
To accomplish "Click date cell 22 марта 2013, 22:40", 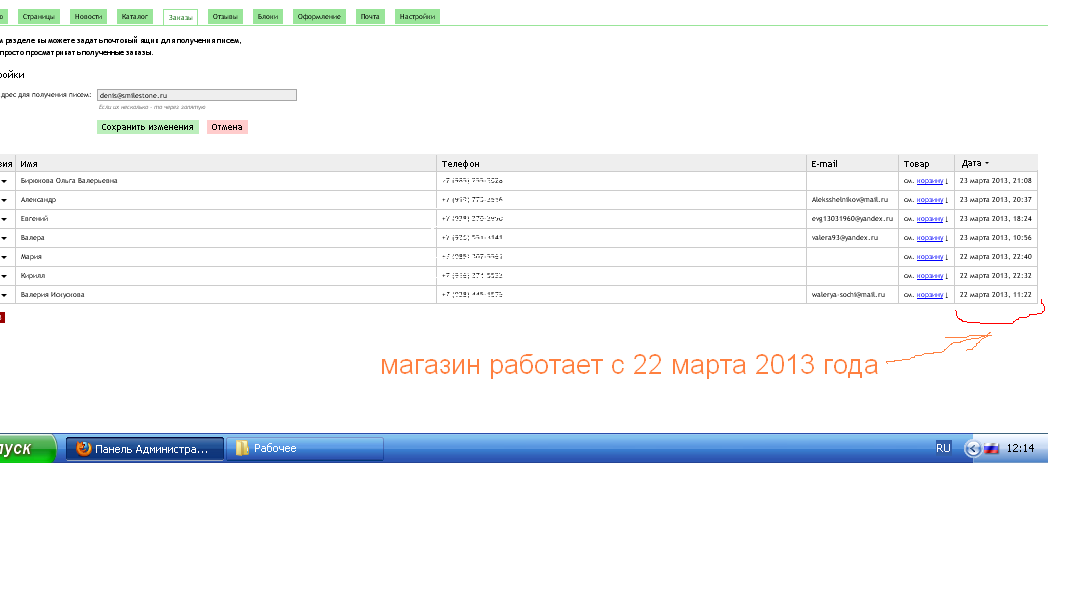I will (x=995, y=257).
